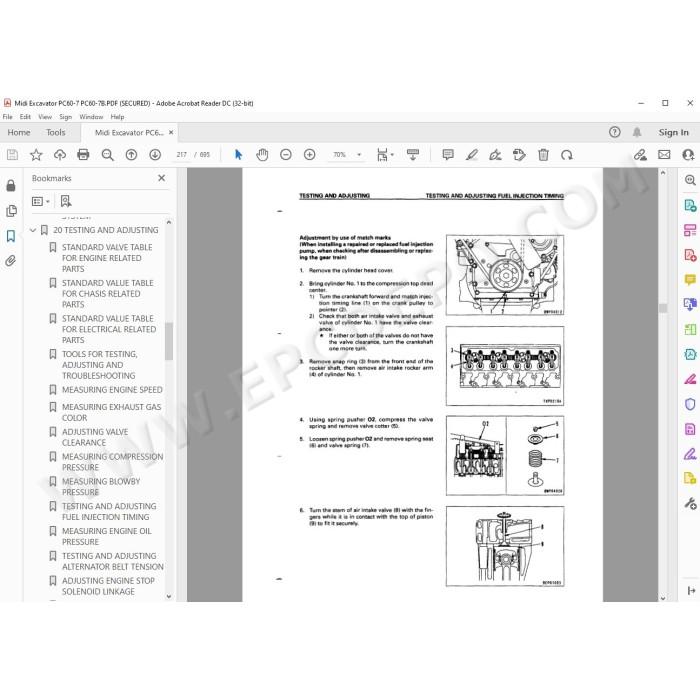Open the Attachments paperclip panel
Viewport: 700px width, 700px height.
(x=11, y=261)
